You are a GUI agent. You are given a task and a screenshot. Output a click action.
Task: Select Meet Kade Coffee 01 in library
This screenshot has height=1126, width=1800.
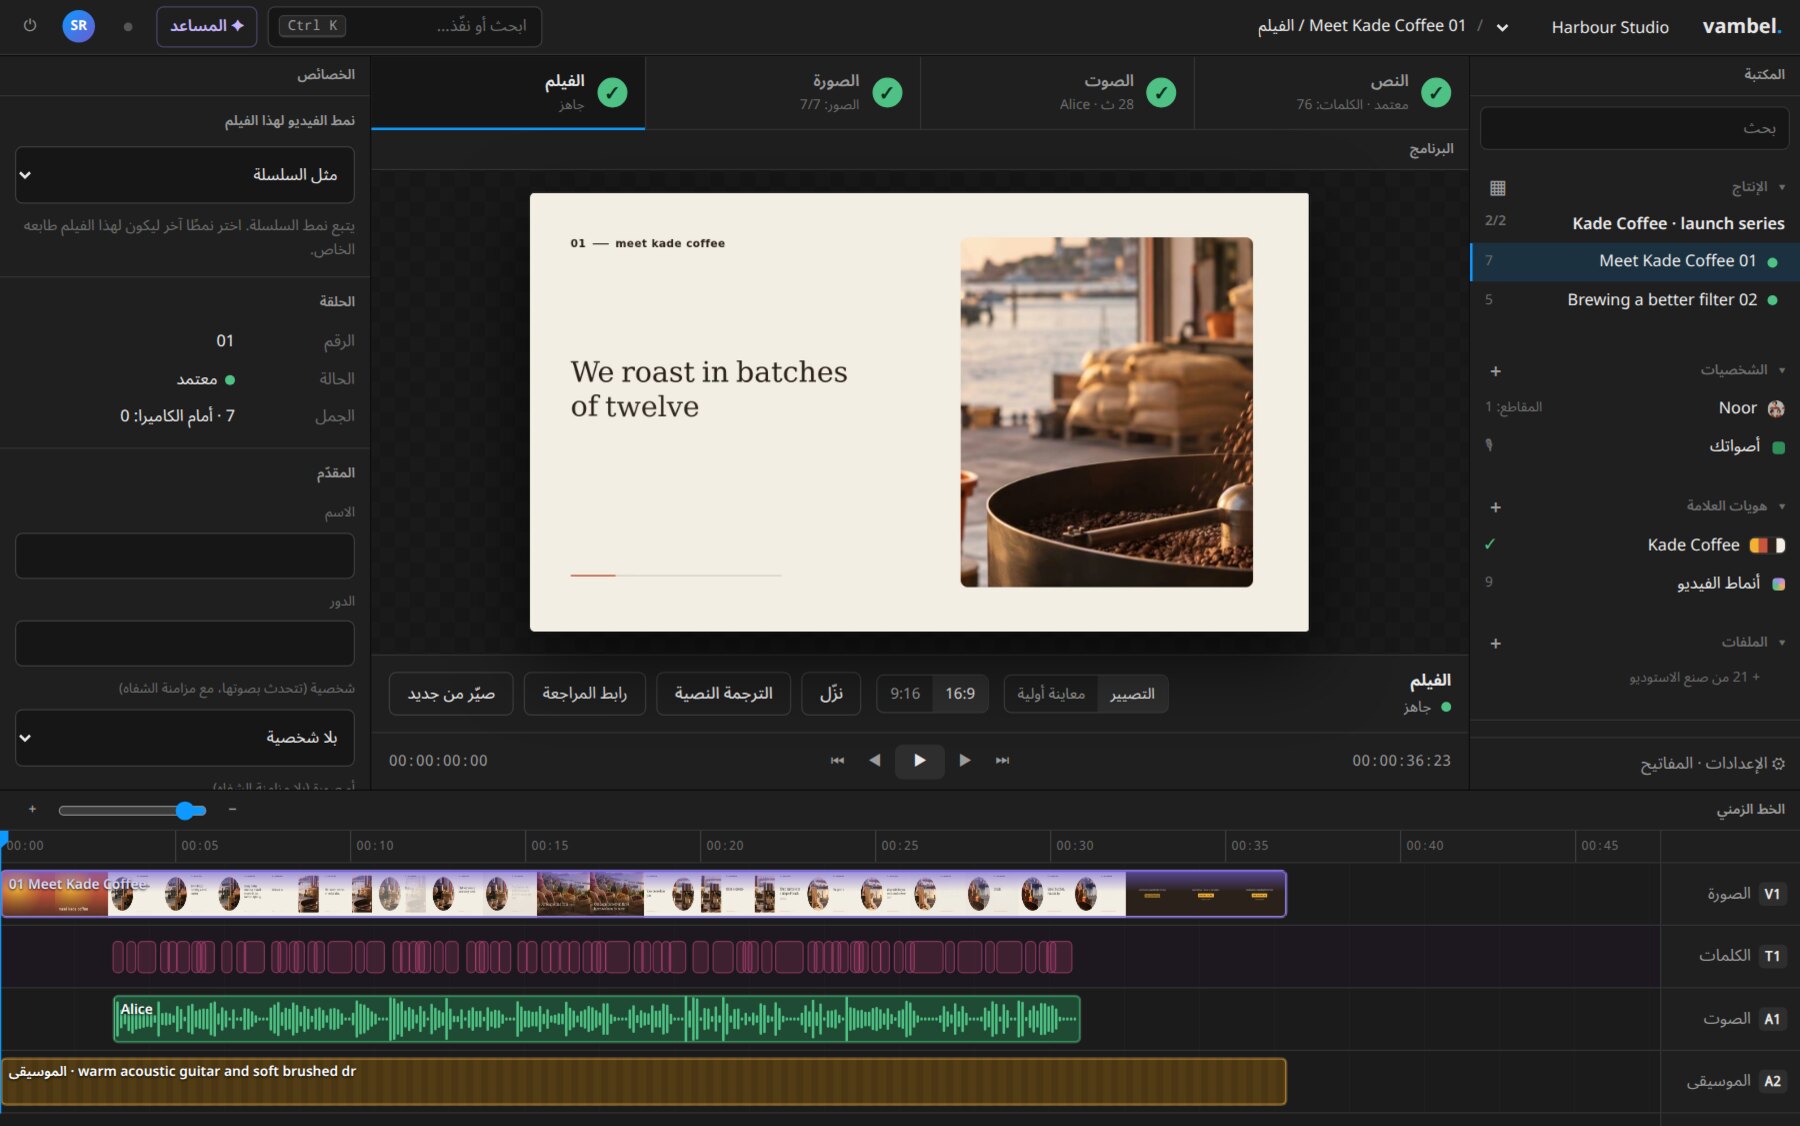click(x=1634, y=261)
